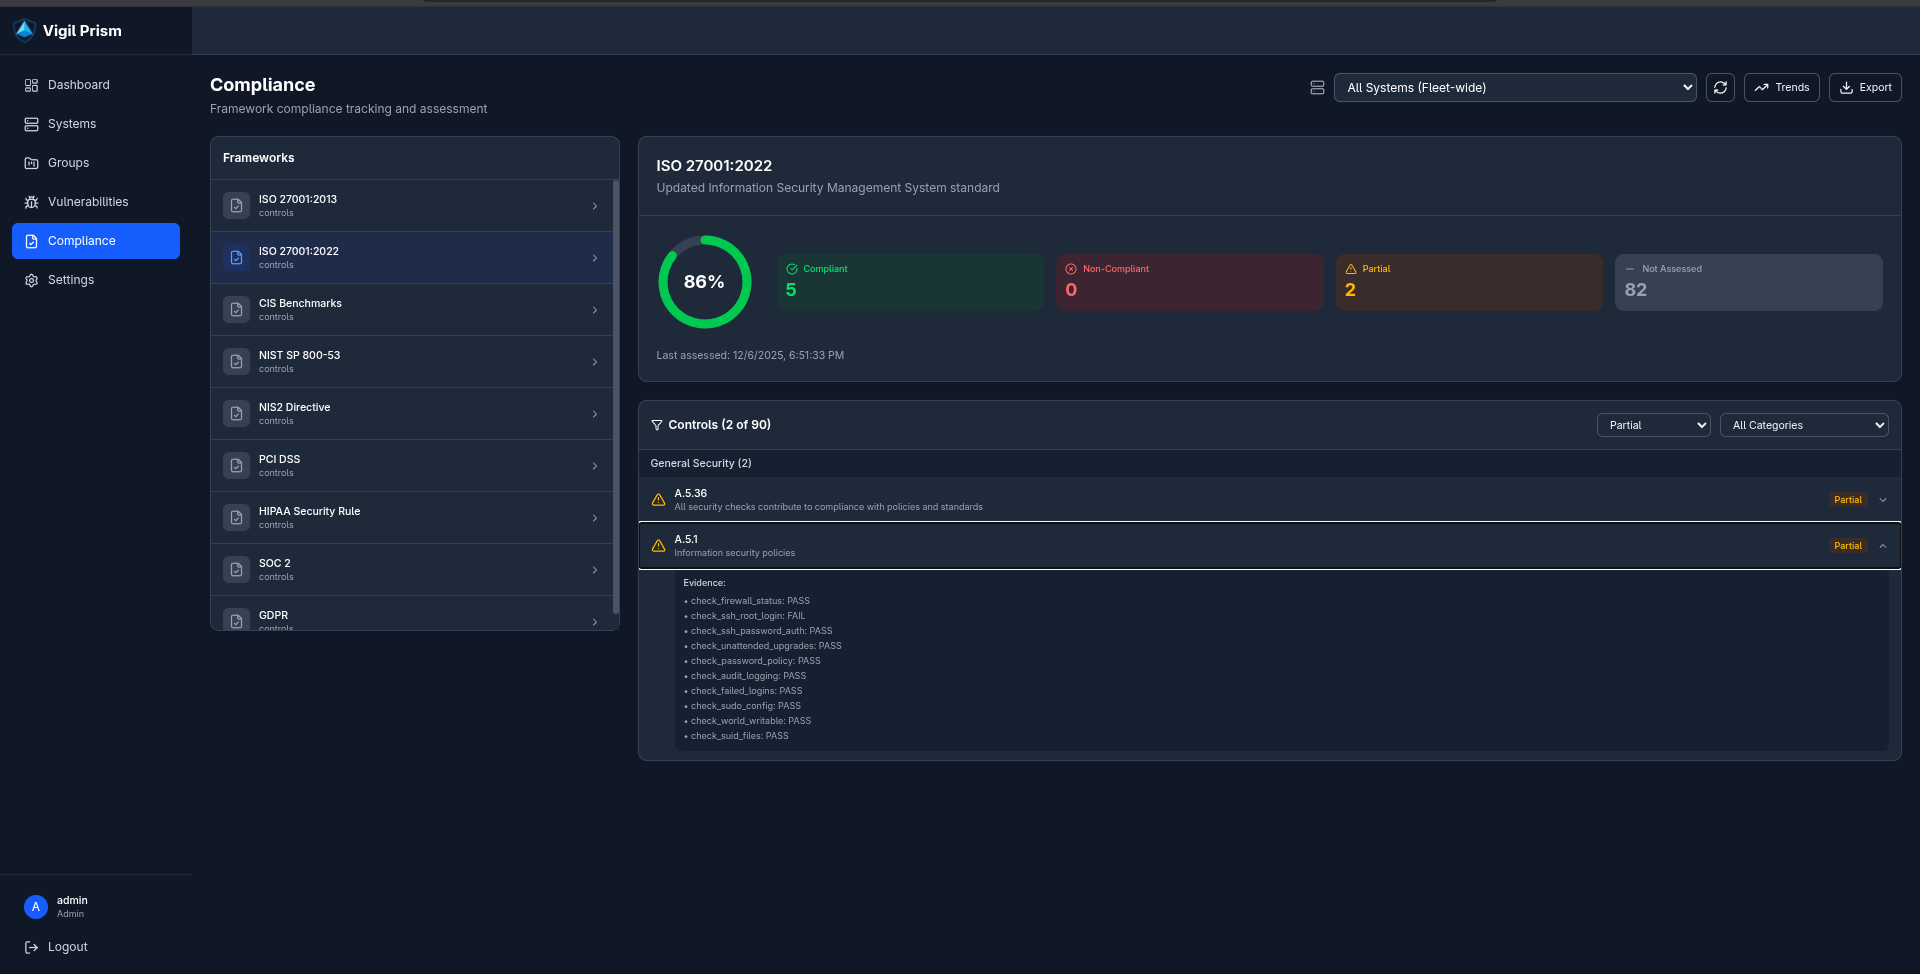1920x974 pixels.
Task: Click the Frameworks list scrollbar
Action: [x=615, y=400]
